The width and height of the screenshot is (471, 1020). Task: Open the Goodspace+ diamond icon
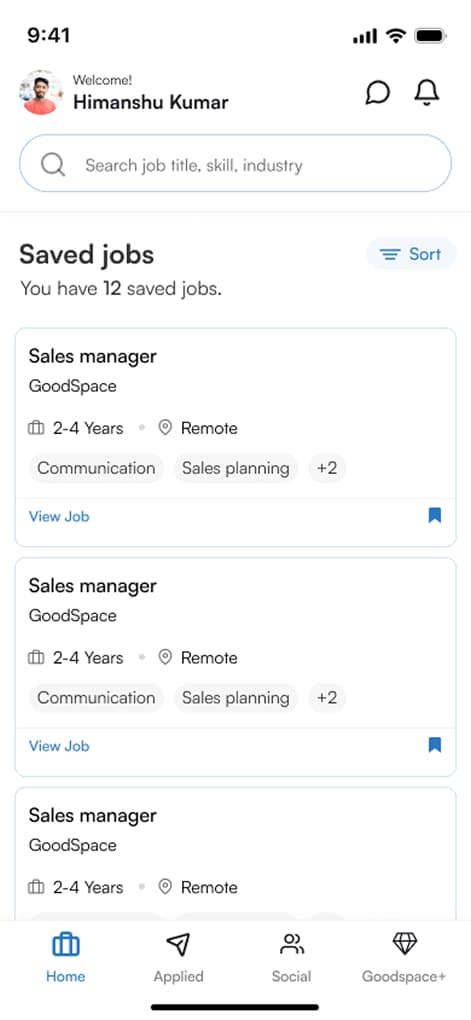click(x=404, y=943)
